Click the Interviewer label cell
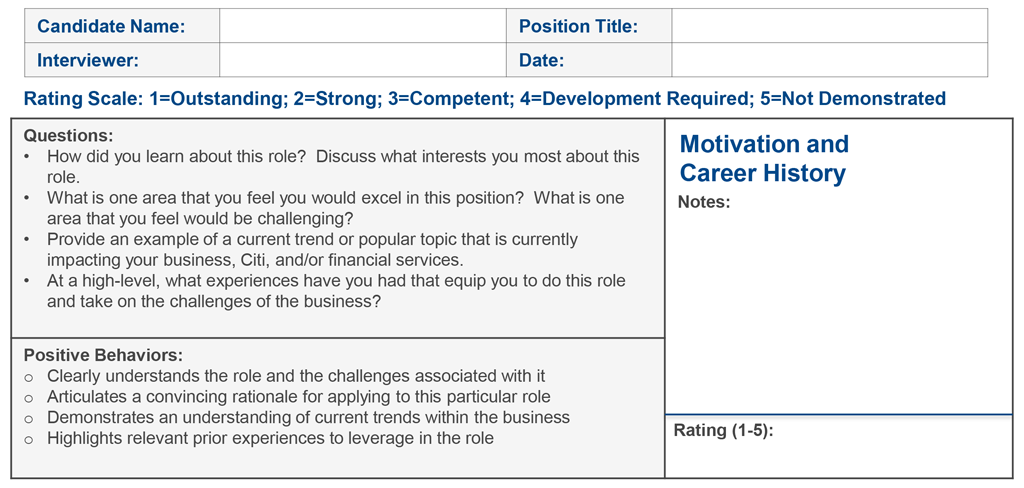 coord(122,61)
